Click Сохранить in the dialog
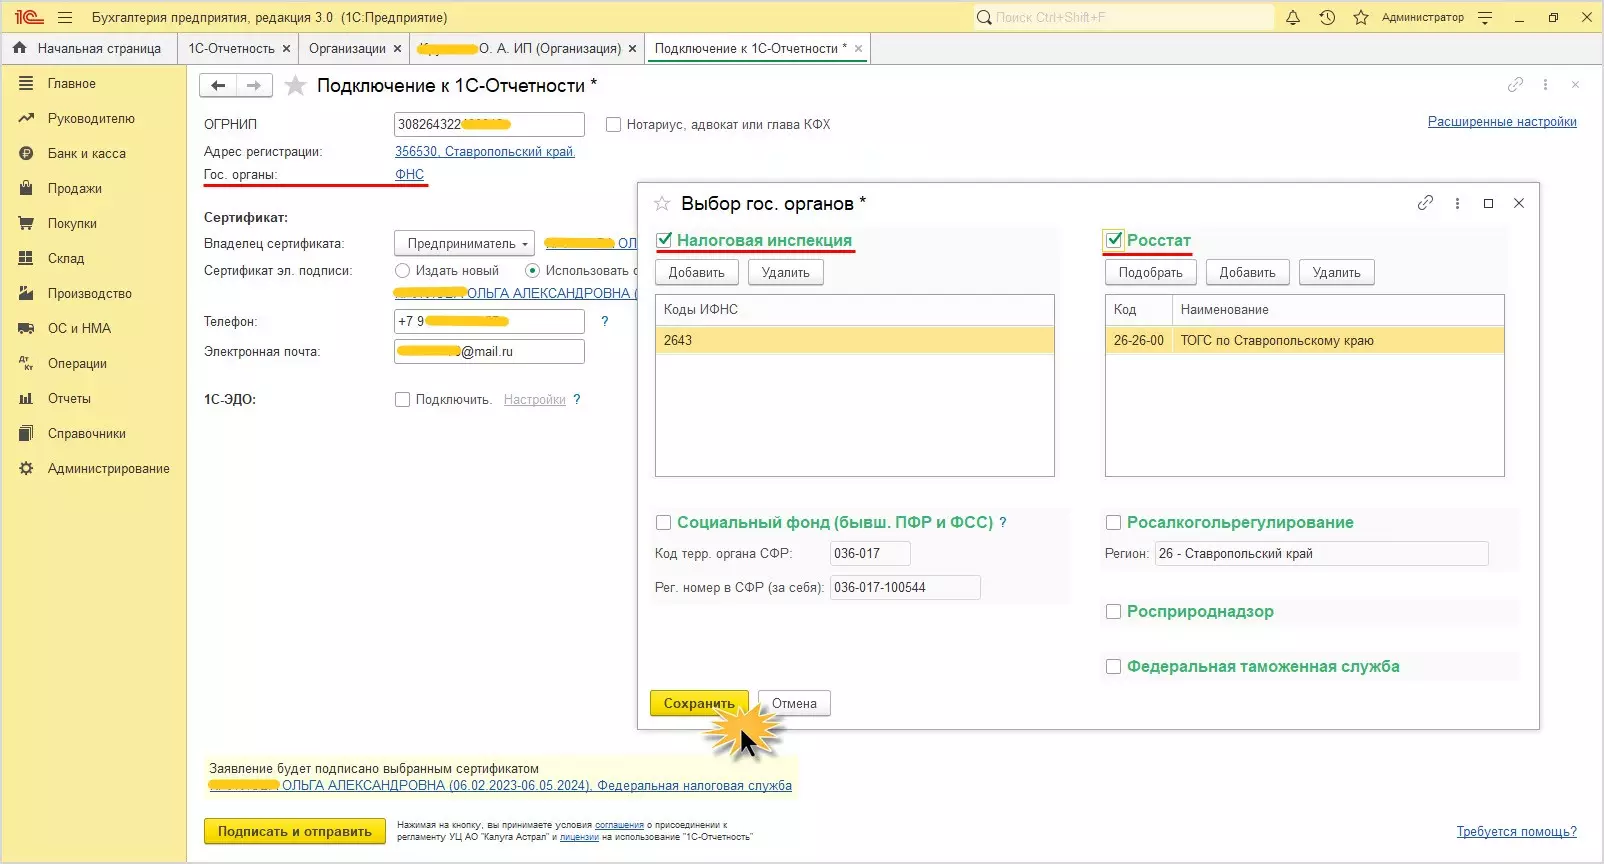The image size is (1604, 864). [699, 703]
